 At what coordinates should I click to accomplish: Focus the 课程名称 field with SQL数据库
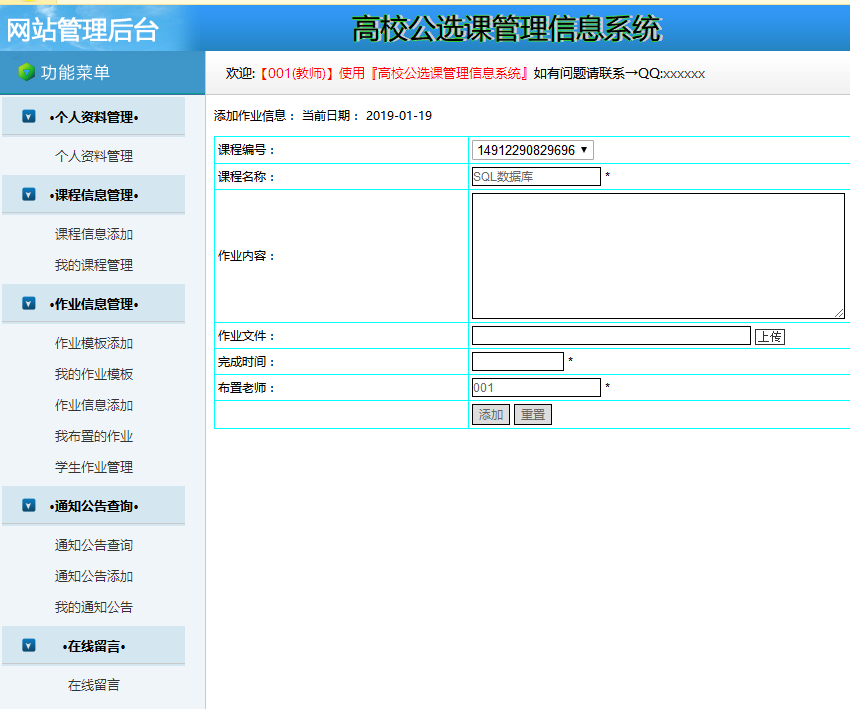pyautogui.click(x=536, y=176)
